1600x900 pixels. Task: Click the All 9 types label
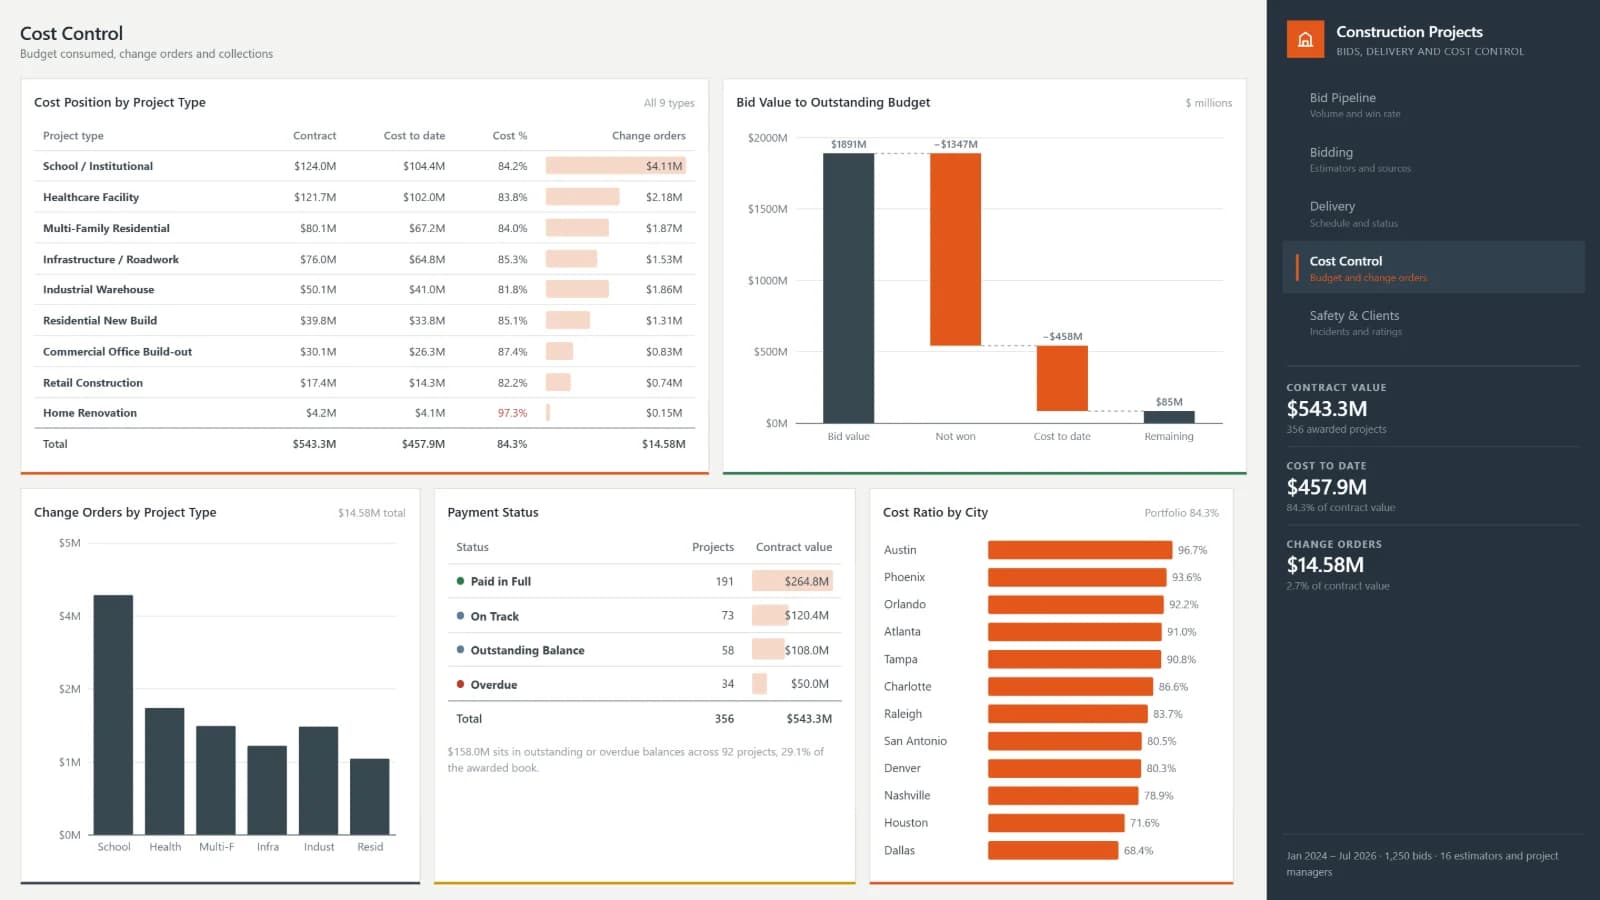669,103
